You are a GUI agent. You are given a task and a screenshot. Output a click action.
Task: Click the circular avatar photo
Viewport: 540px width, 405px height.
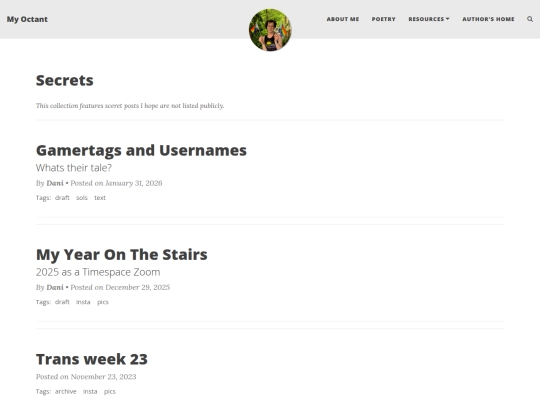[270, 30]
